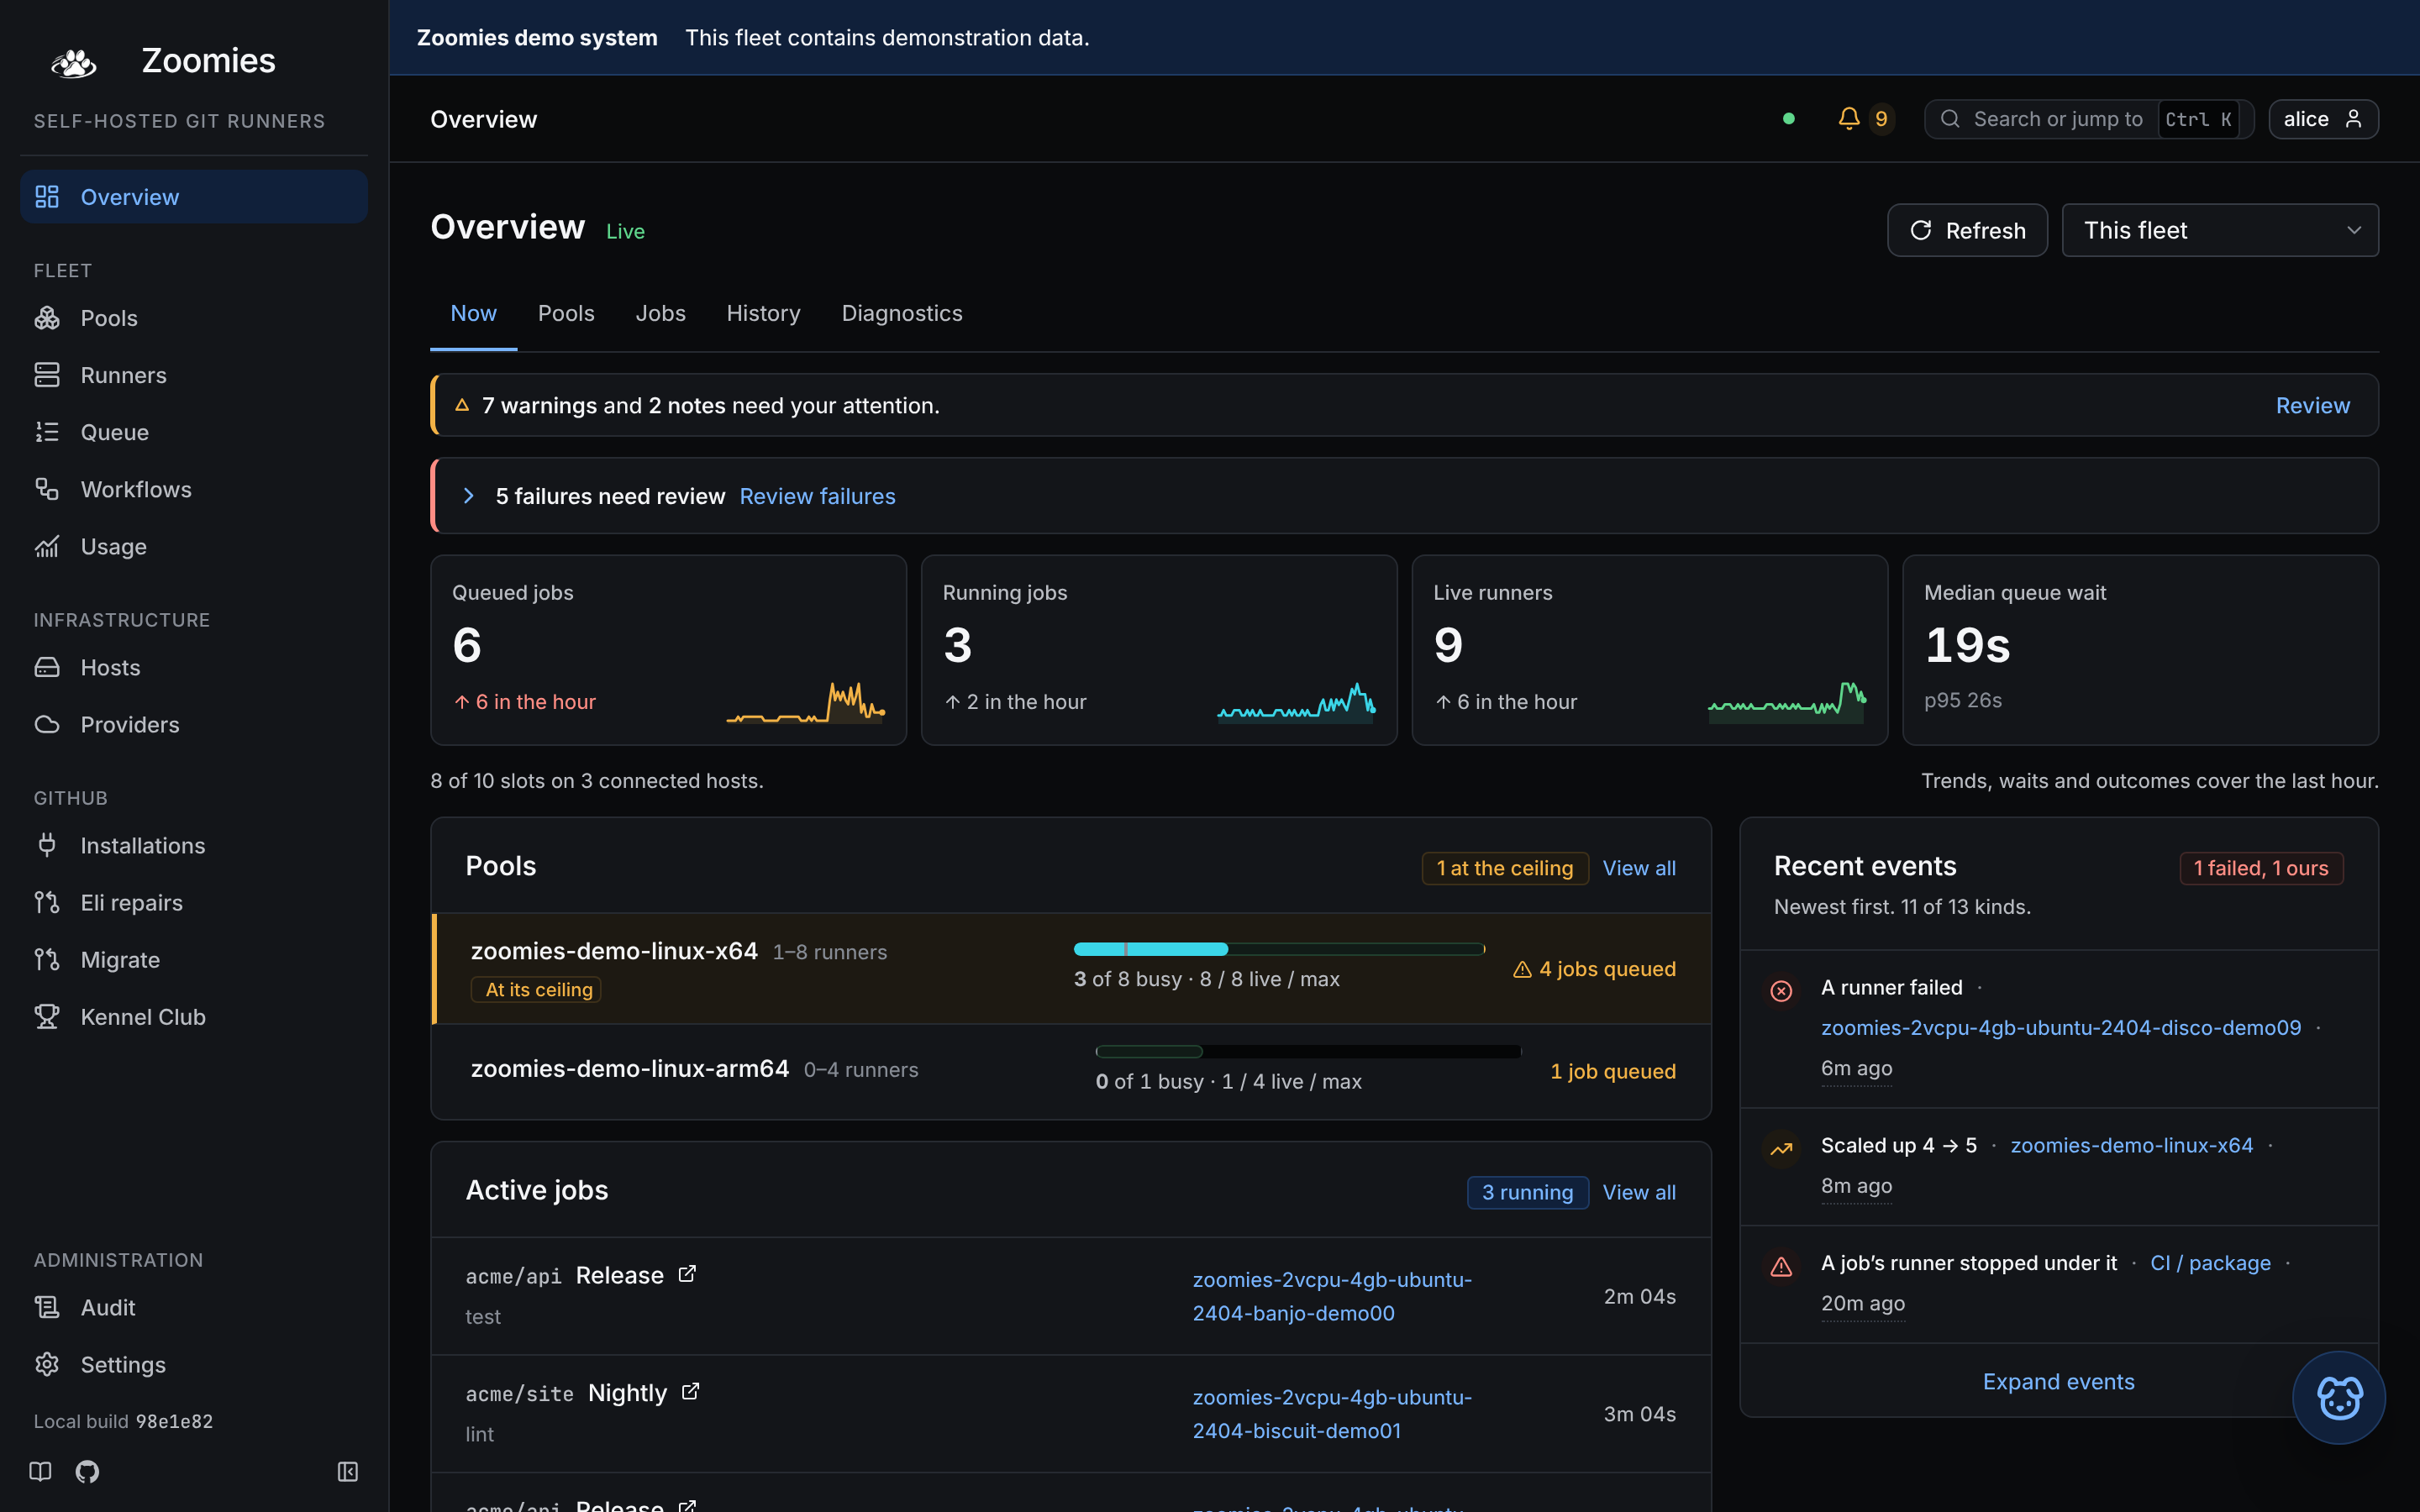This screenshot has height=1512, width=2420.
Task: Switch to the Pools tab
Action: pyautogui.click(x=566, y=313)
